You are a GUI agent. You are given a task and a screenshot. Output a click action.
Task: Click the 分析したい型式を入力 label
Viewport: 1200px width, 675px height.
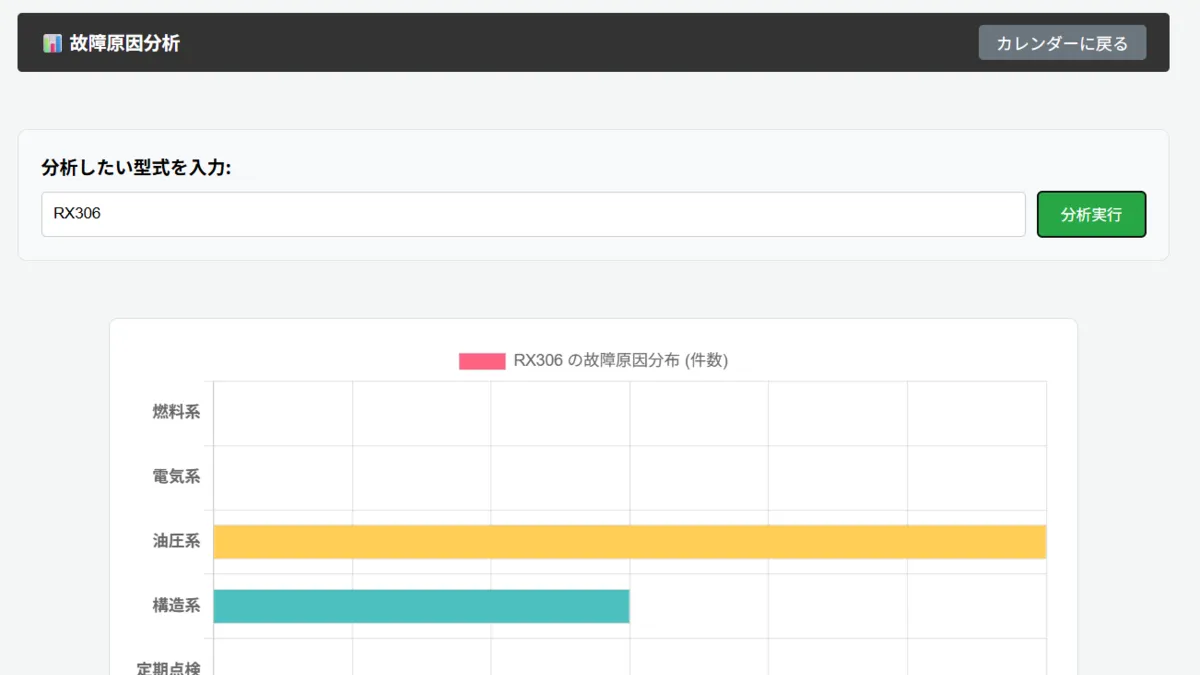(x=136, y=167)
